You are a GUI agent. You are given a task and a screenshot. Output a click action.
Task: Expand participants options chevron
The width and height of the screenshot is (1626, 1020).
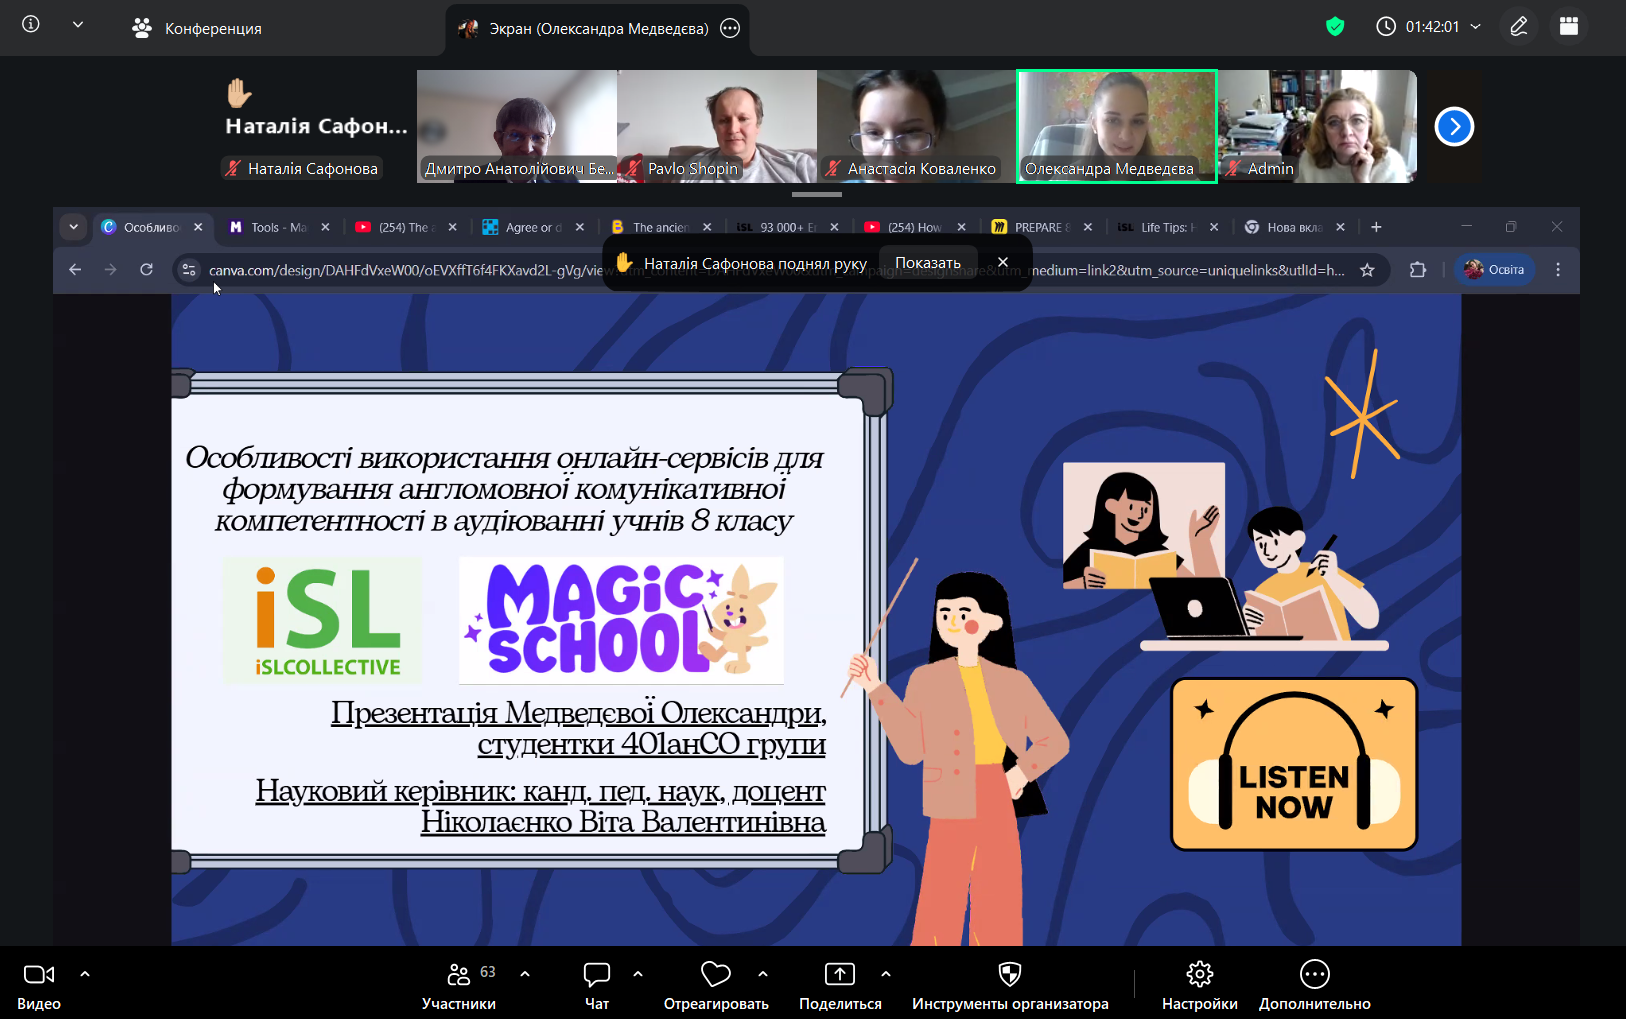coord(525,973)
